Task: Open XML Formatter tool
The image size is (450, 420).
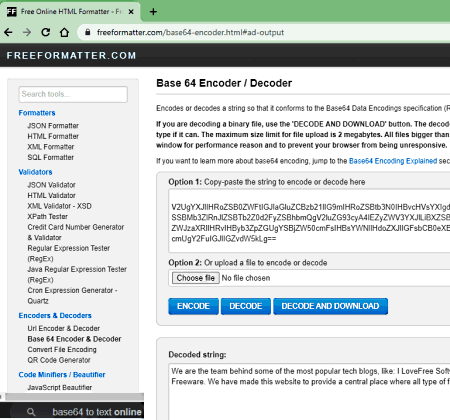Action: click(x=51, y=147)
